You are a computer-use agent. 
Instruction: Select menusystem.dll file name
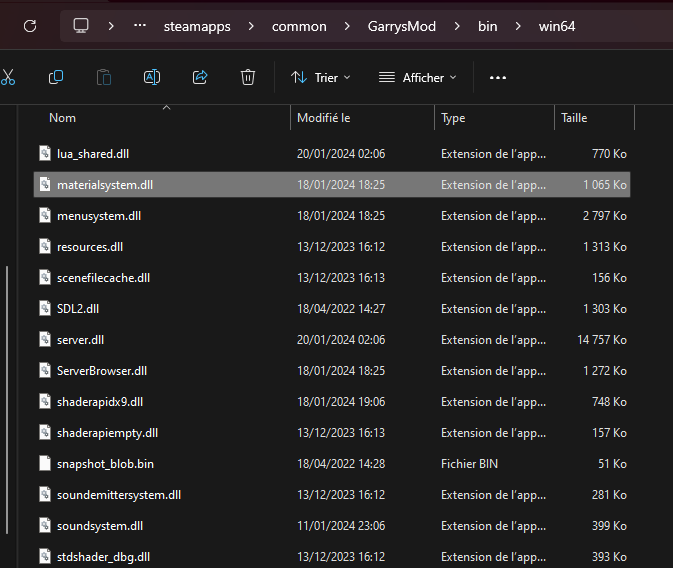pos(99,216)
